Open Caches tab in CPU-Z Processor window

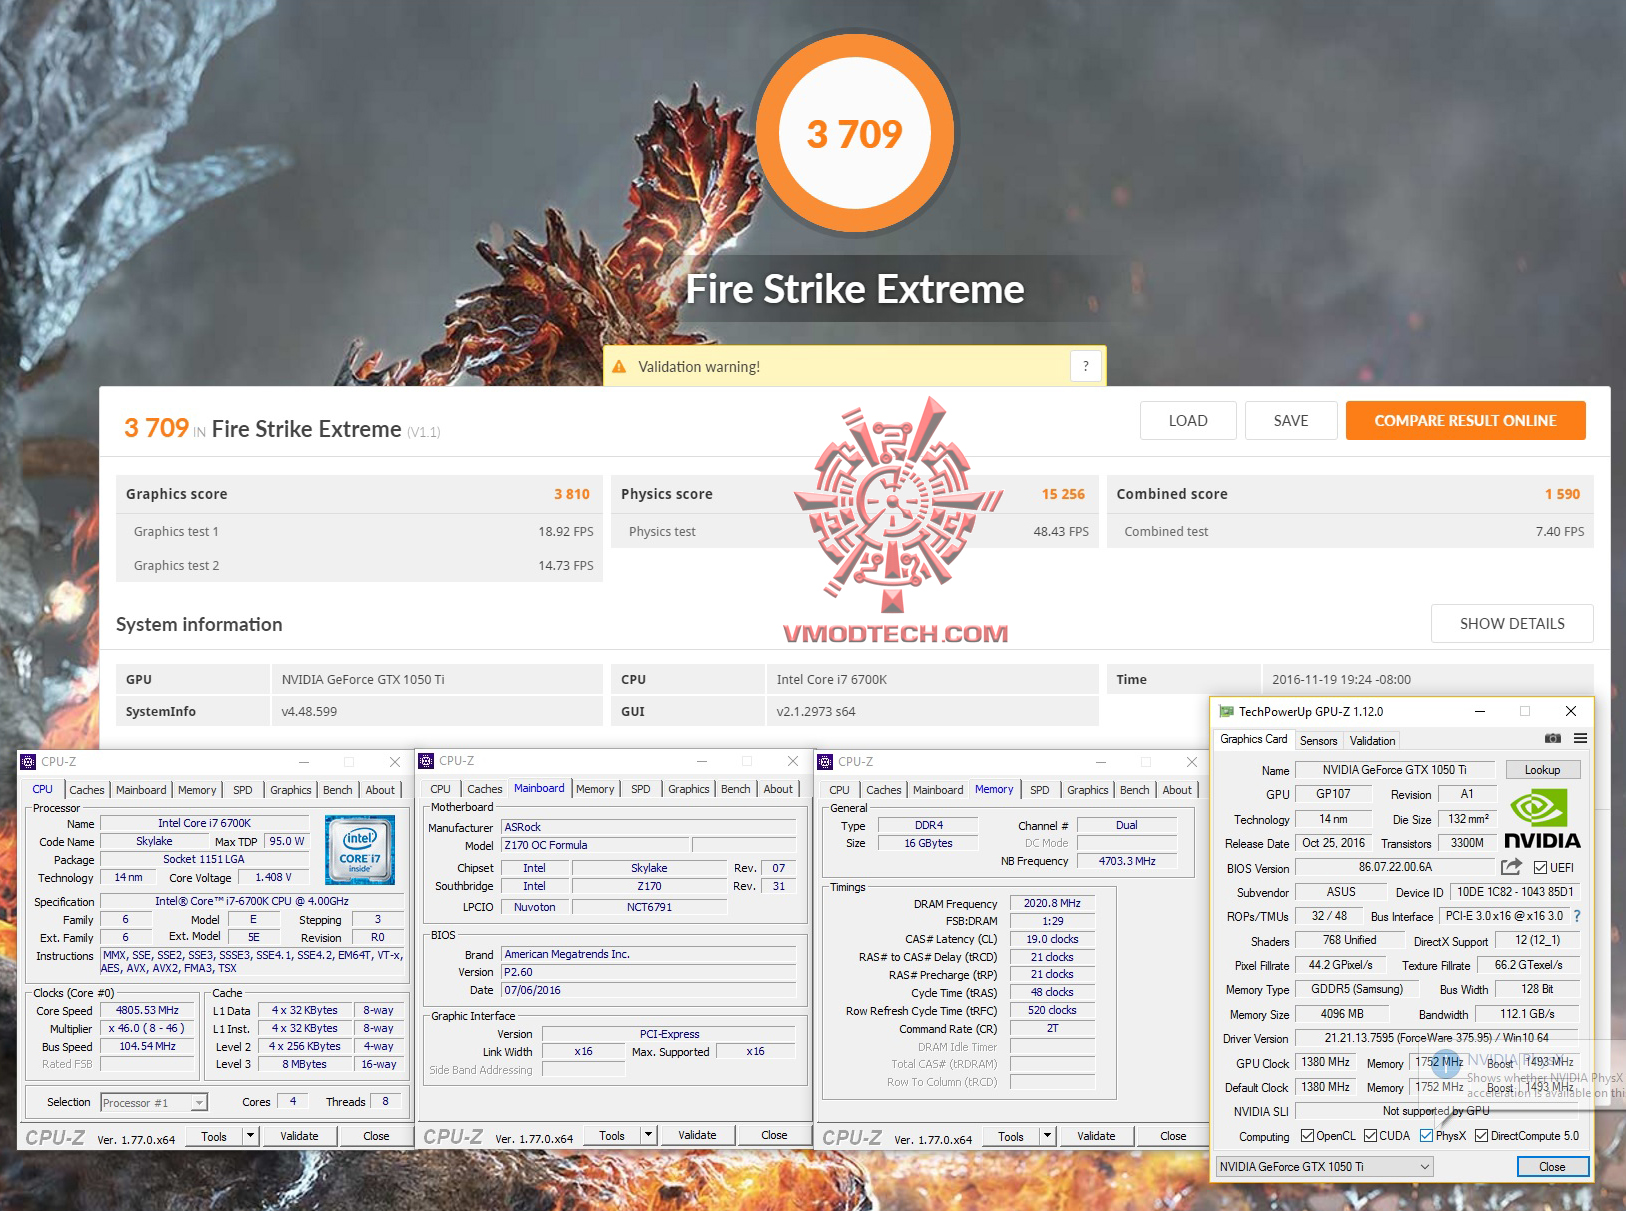87,790
